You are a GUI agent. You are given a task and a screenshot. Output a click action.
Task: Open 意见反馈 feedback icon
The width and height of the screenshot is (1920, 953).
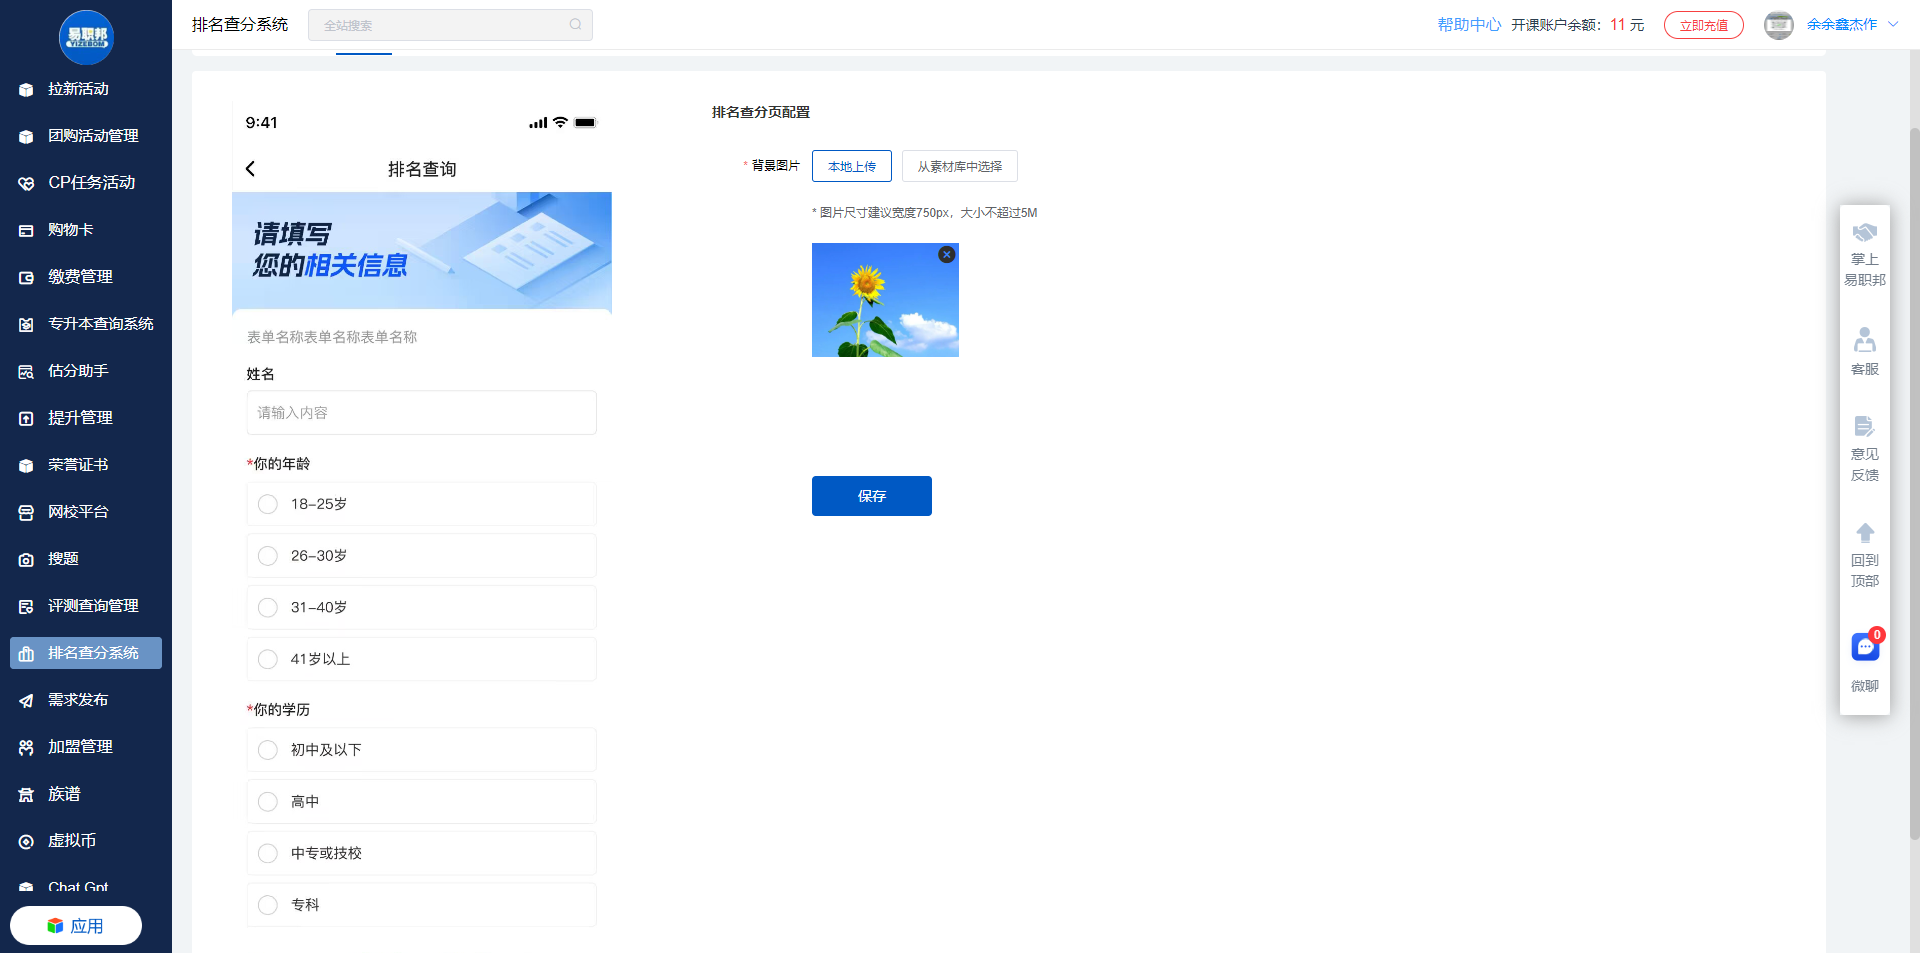tap(1864, 427)
